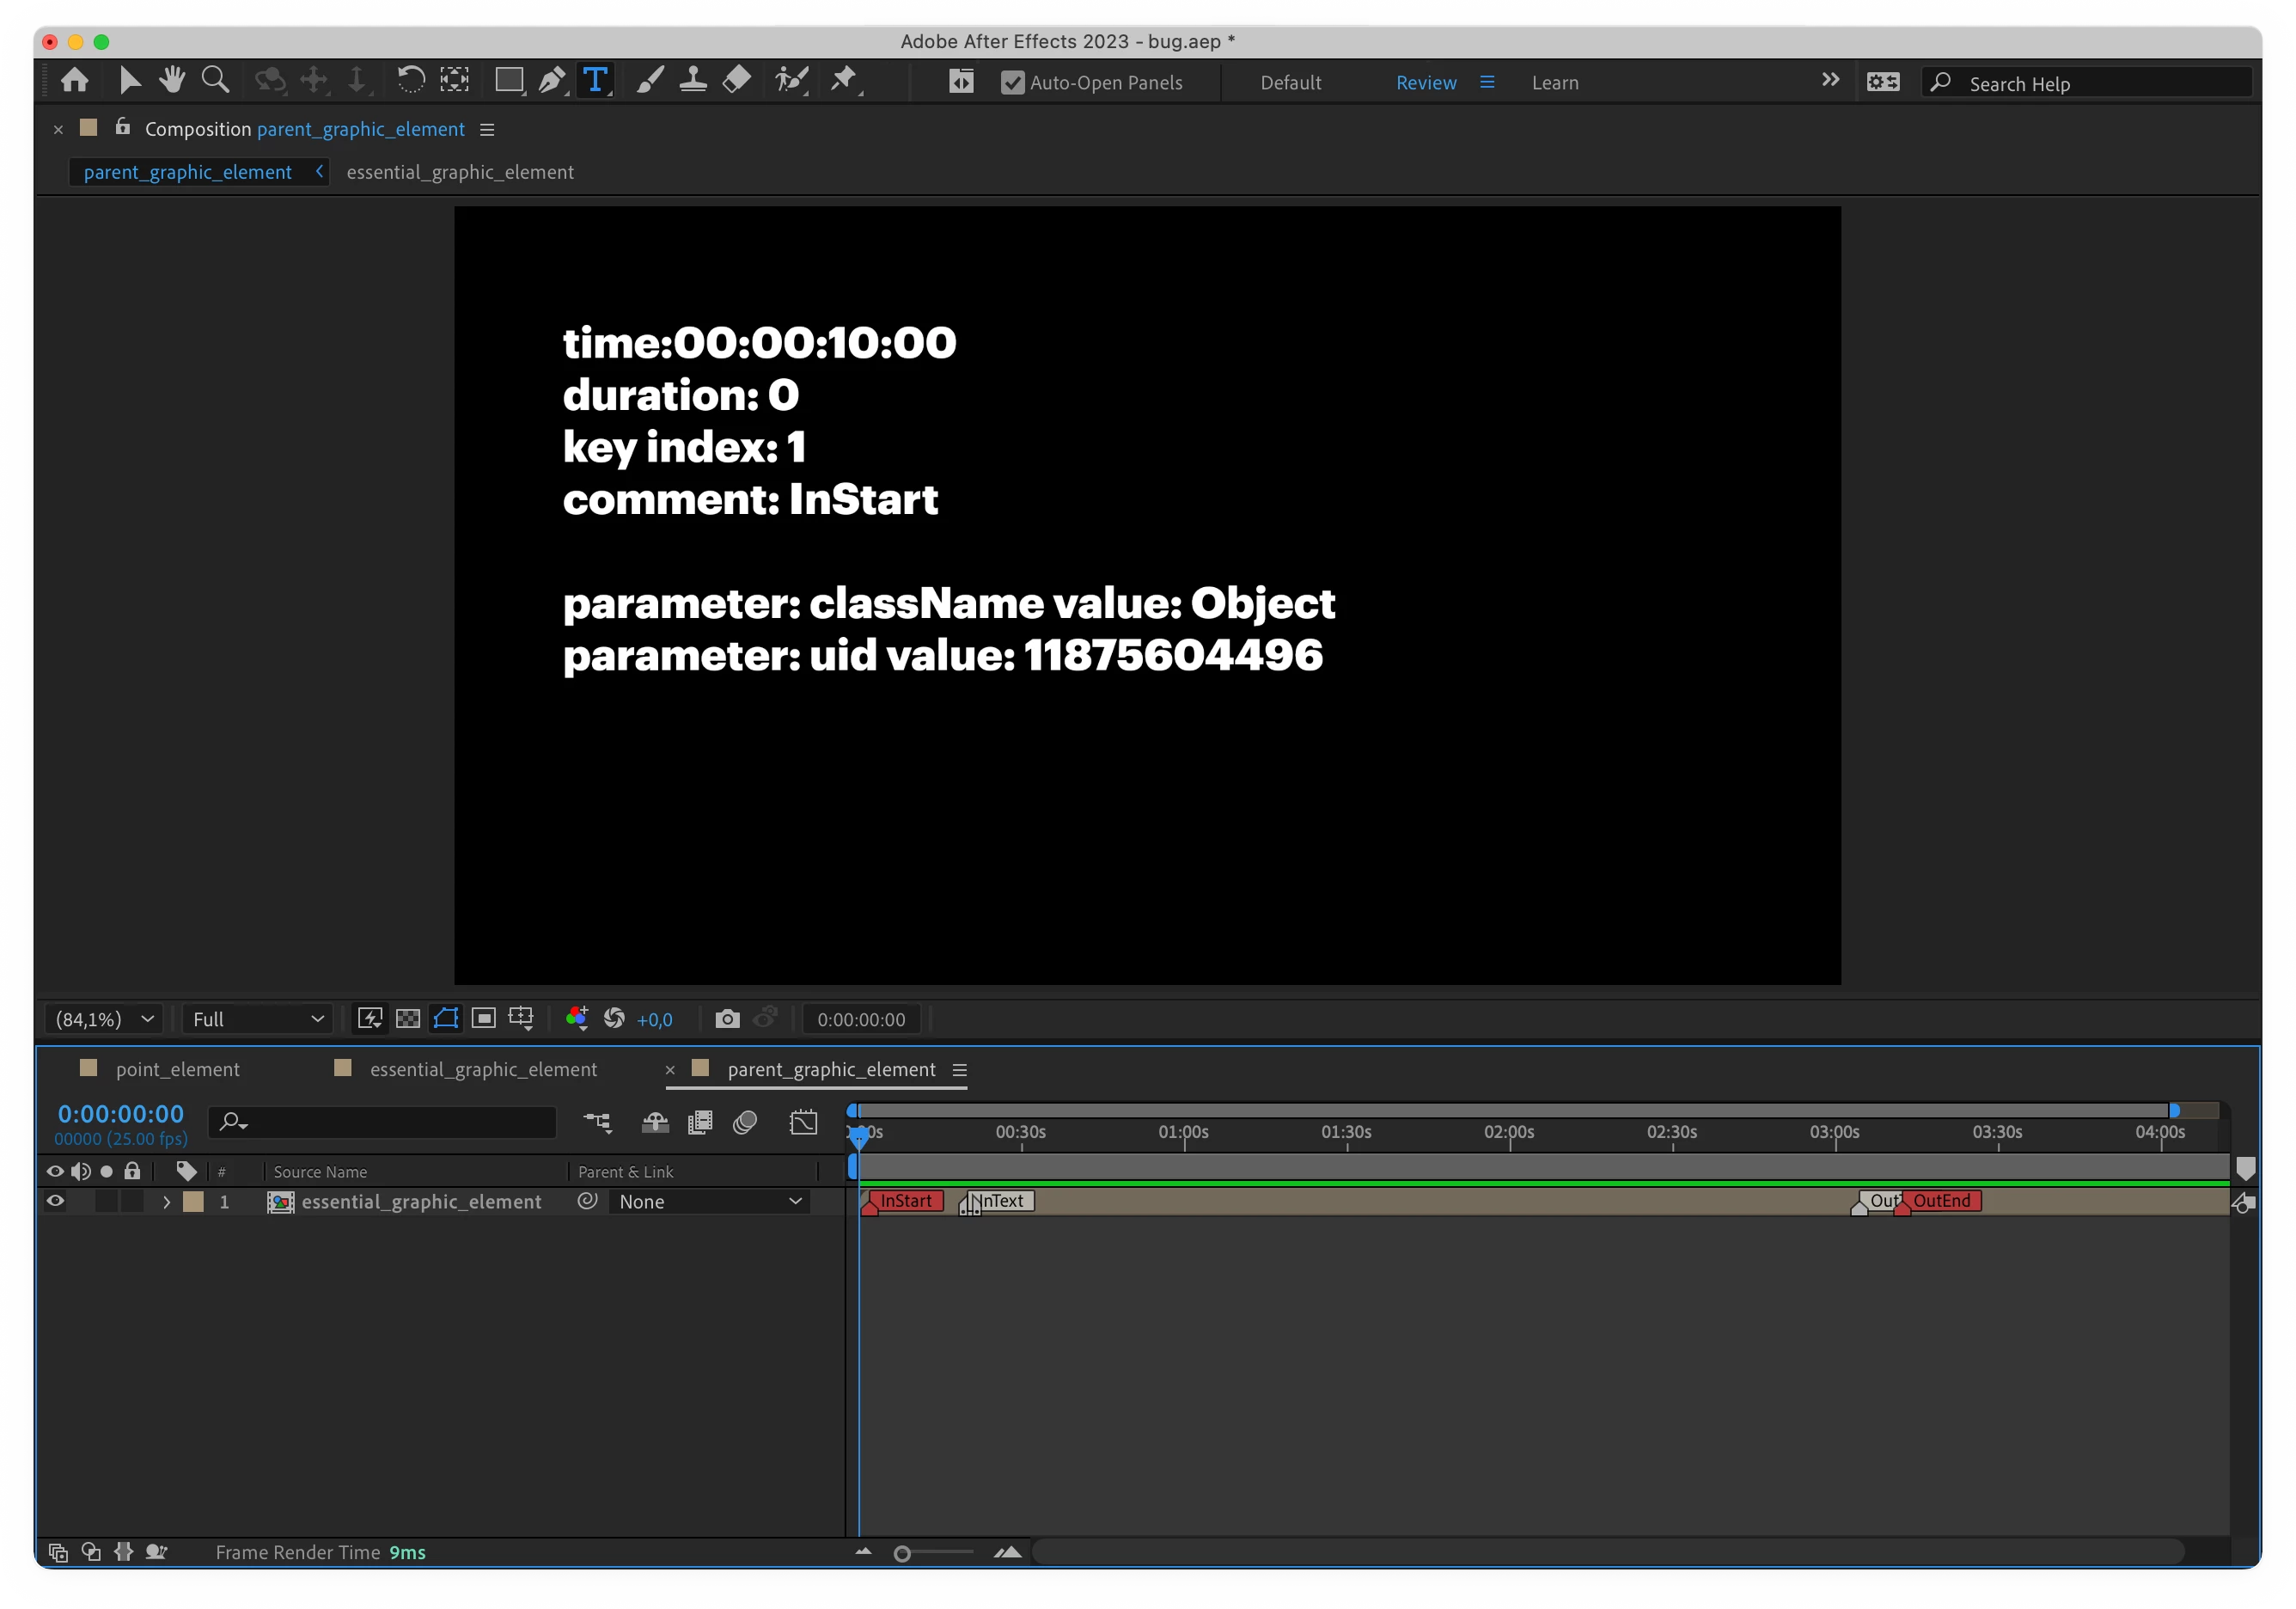
Task: Hide essential_graphic_element layer with eye icon
Action: click(x=55, y=1201)
